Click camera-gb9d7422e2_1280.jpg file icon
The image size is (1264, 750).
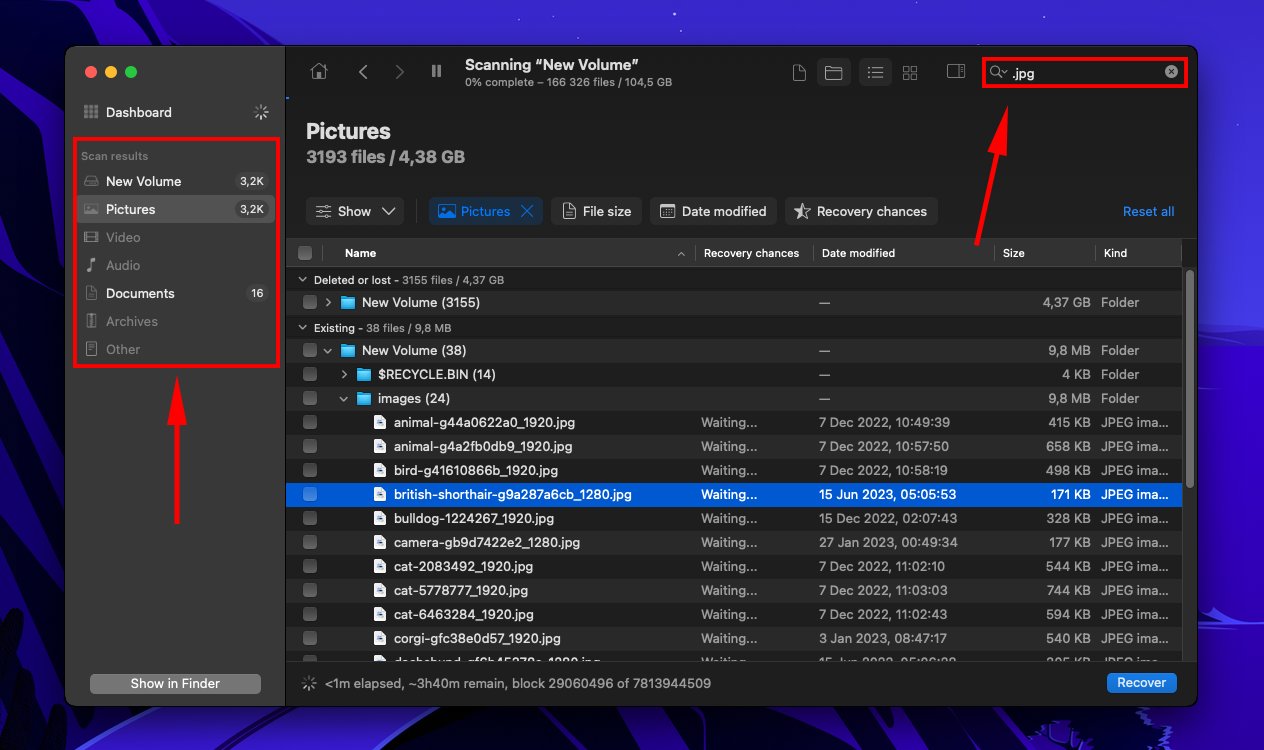[379, 542]
